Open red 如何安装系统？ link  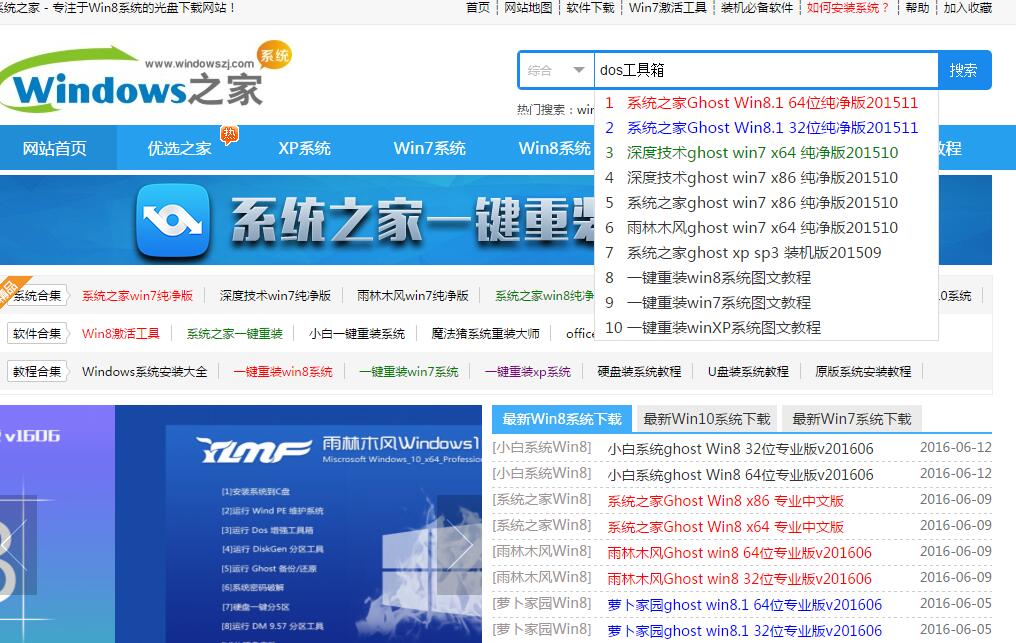848,8
